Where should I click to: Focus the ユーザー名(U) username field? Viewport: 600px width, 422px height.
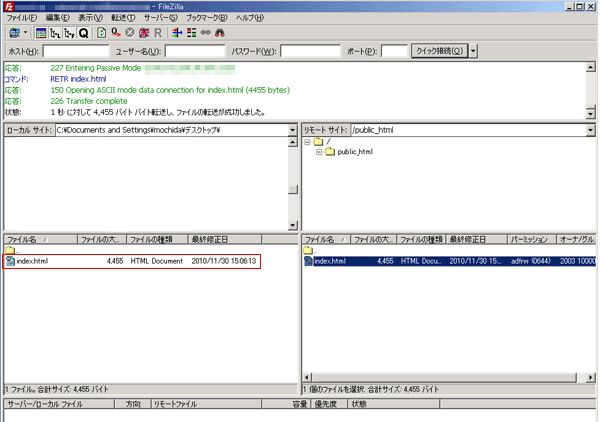pyautogui.click(x=195, y=51)
